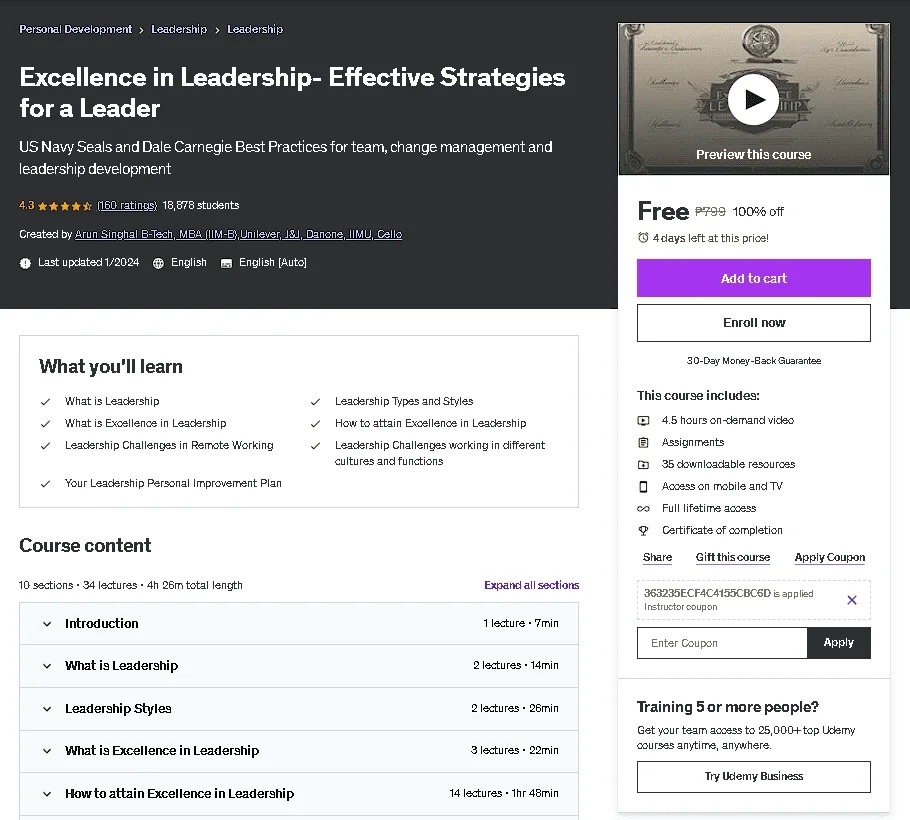Click '100% off' discount text

pos(758,212)
